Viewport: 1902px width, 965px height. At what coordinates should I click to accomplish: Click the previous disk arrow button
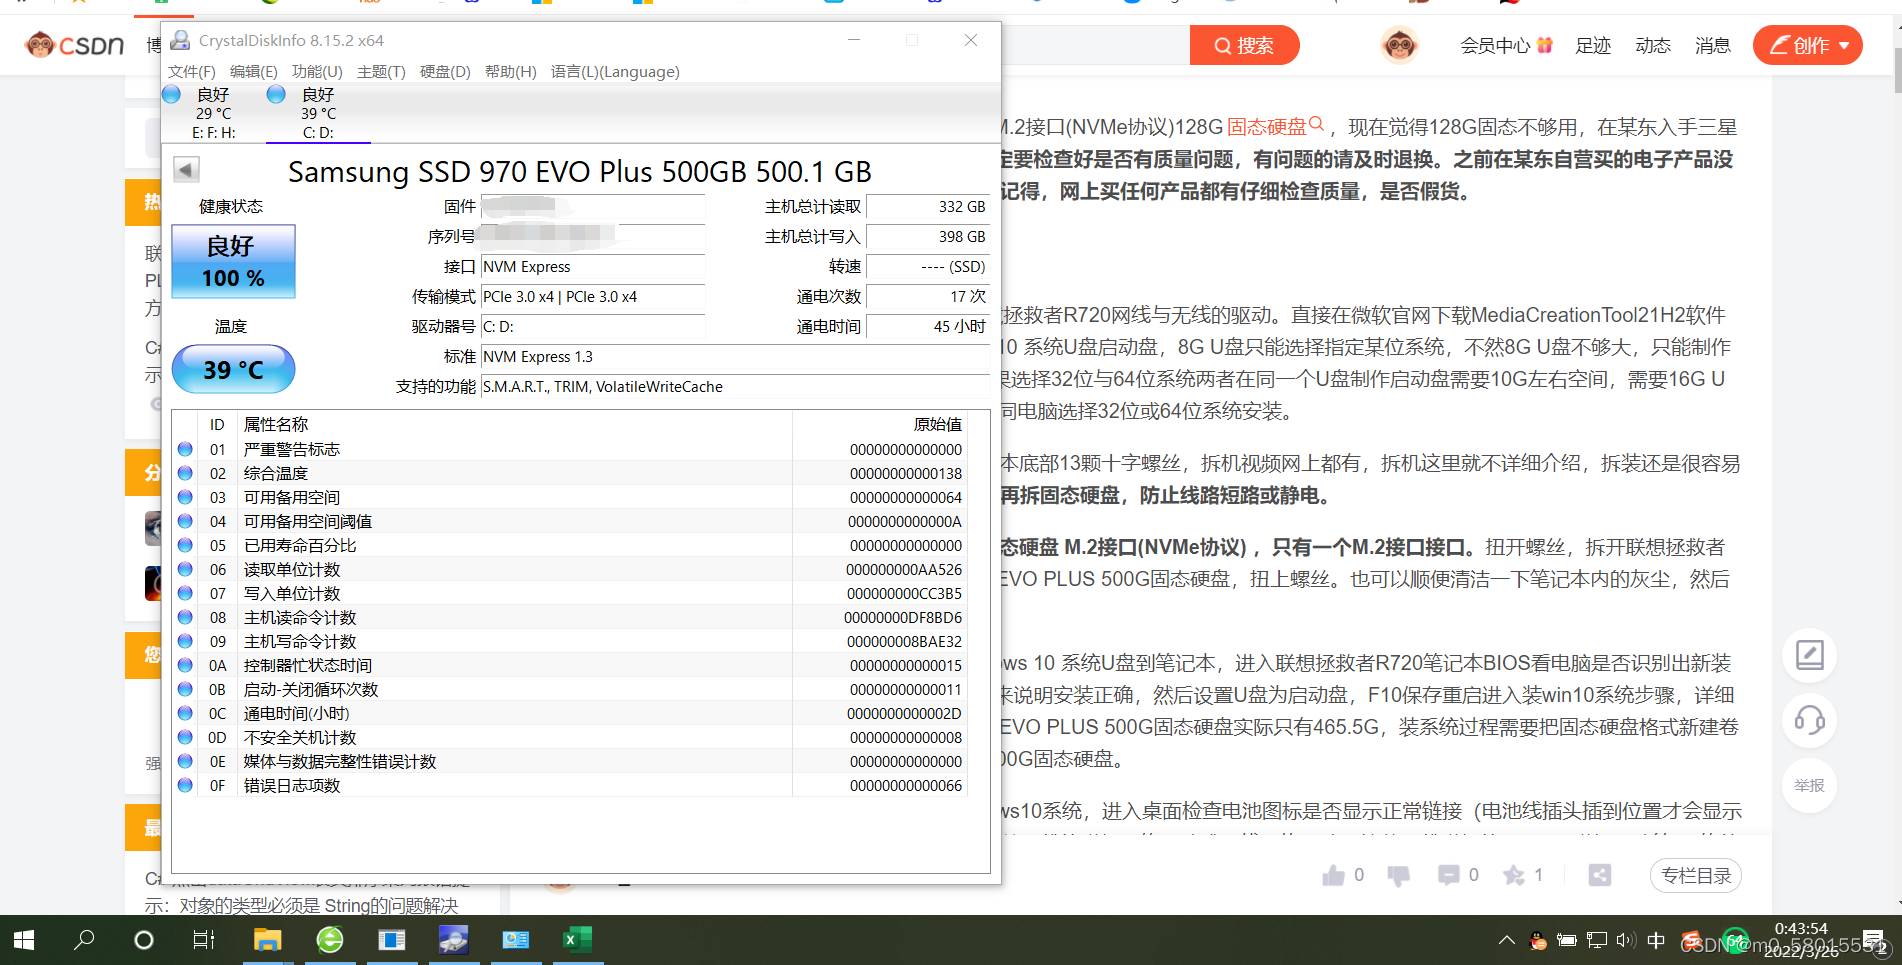[186, 170]
